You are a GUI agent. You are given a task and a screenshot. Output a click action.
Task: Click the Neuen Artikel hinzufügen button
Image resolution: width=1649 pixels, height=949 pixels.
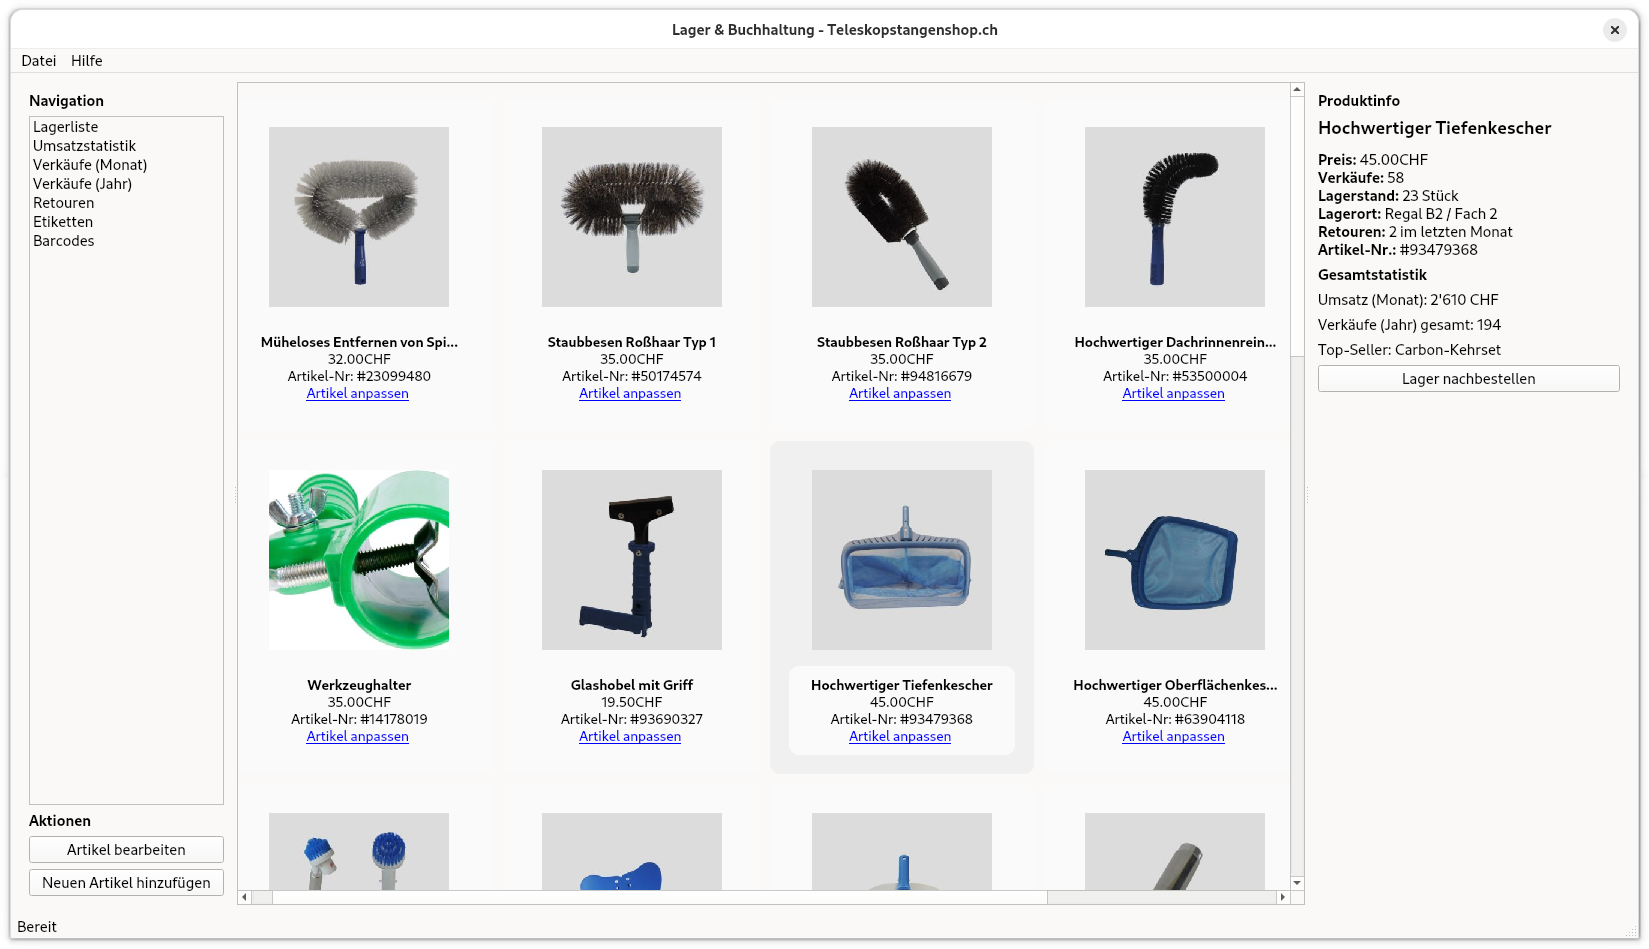[x=126, y=883]
